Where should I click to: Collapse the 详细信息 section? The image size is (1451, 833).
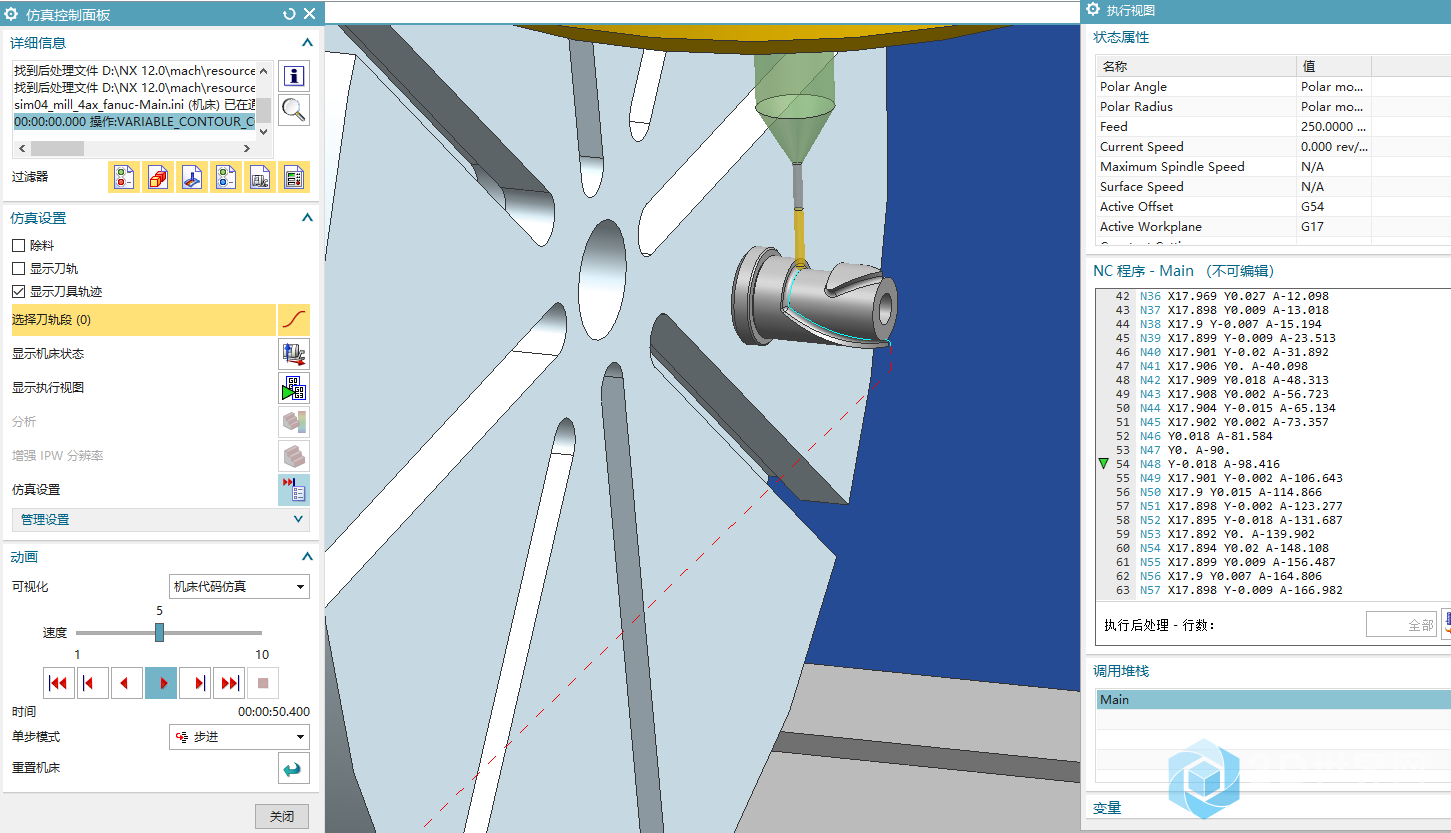point(307,43)
